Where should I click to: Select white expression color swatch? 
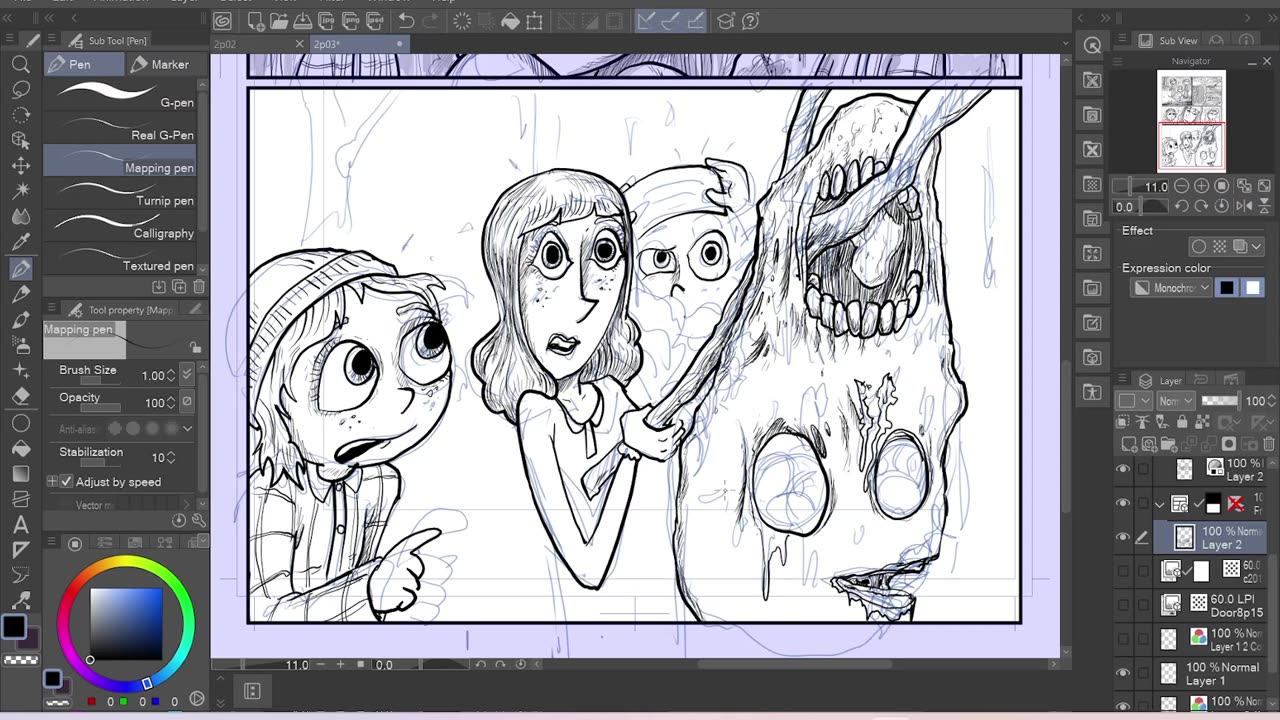point(1253,288)
